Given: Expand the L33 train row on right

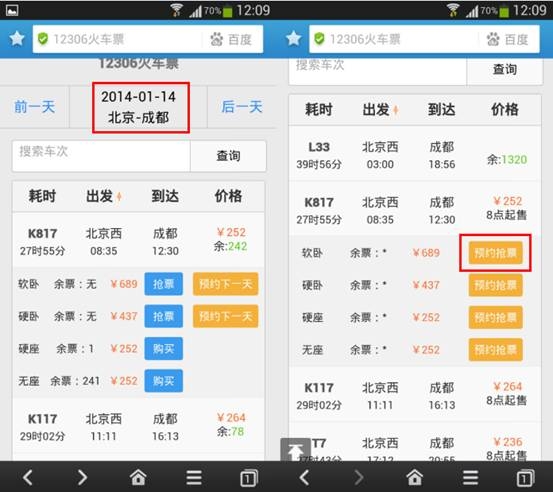Looking at the screenshot, I should tap(415, 154).
